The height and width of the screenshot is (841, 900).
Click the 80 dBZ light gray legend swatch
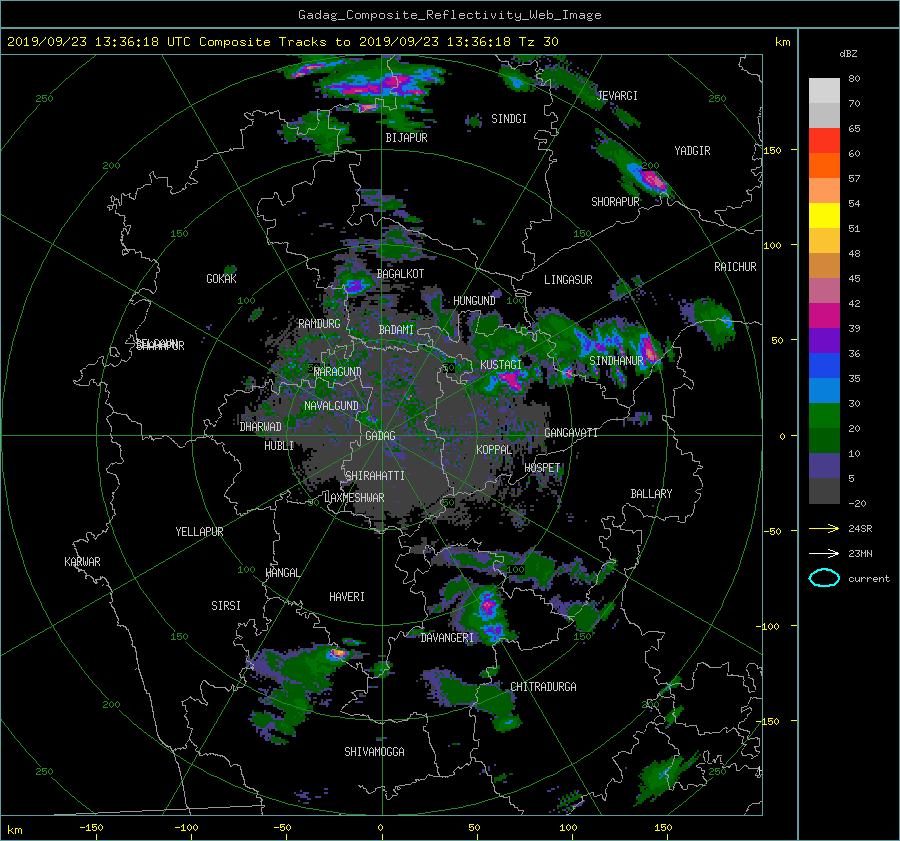pyautogui.click(x=824, y=91)
